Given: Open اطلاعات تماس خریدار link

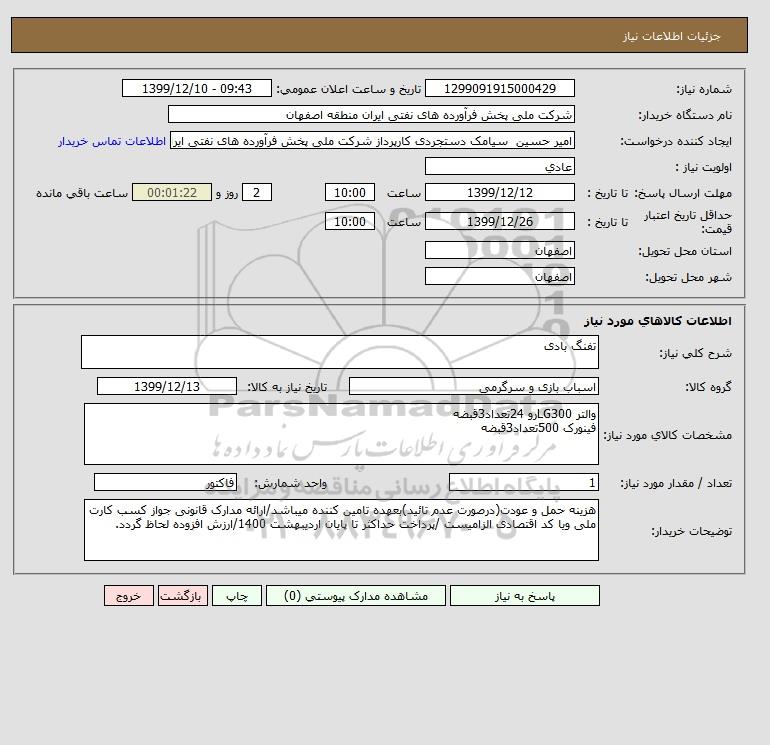Looking at the screenshot, I should [x=112, y=141].
